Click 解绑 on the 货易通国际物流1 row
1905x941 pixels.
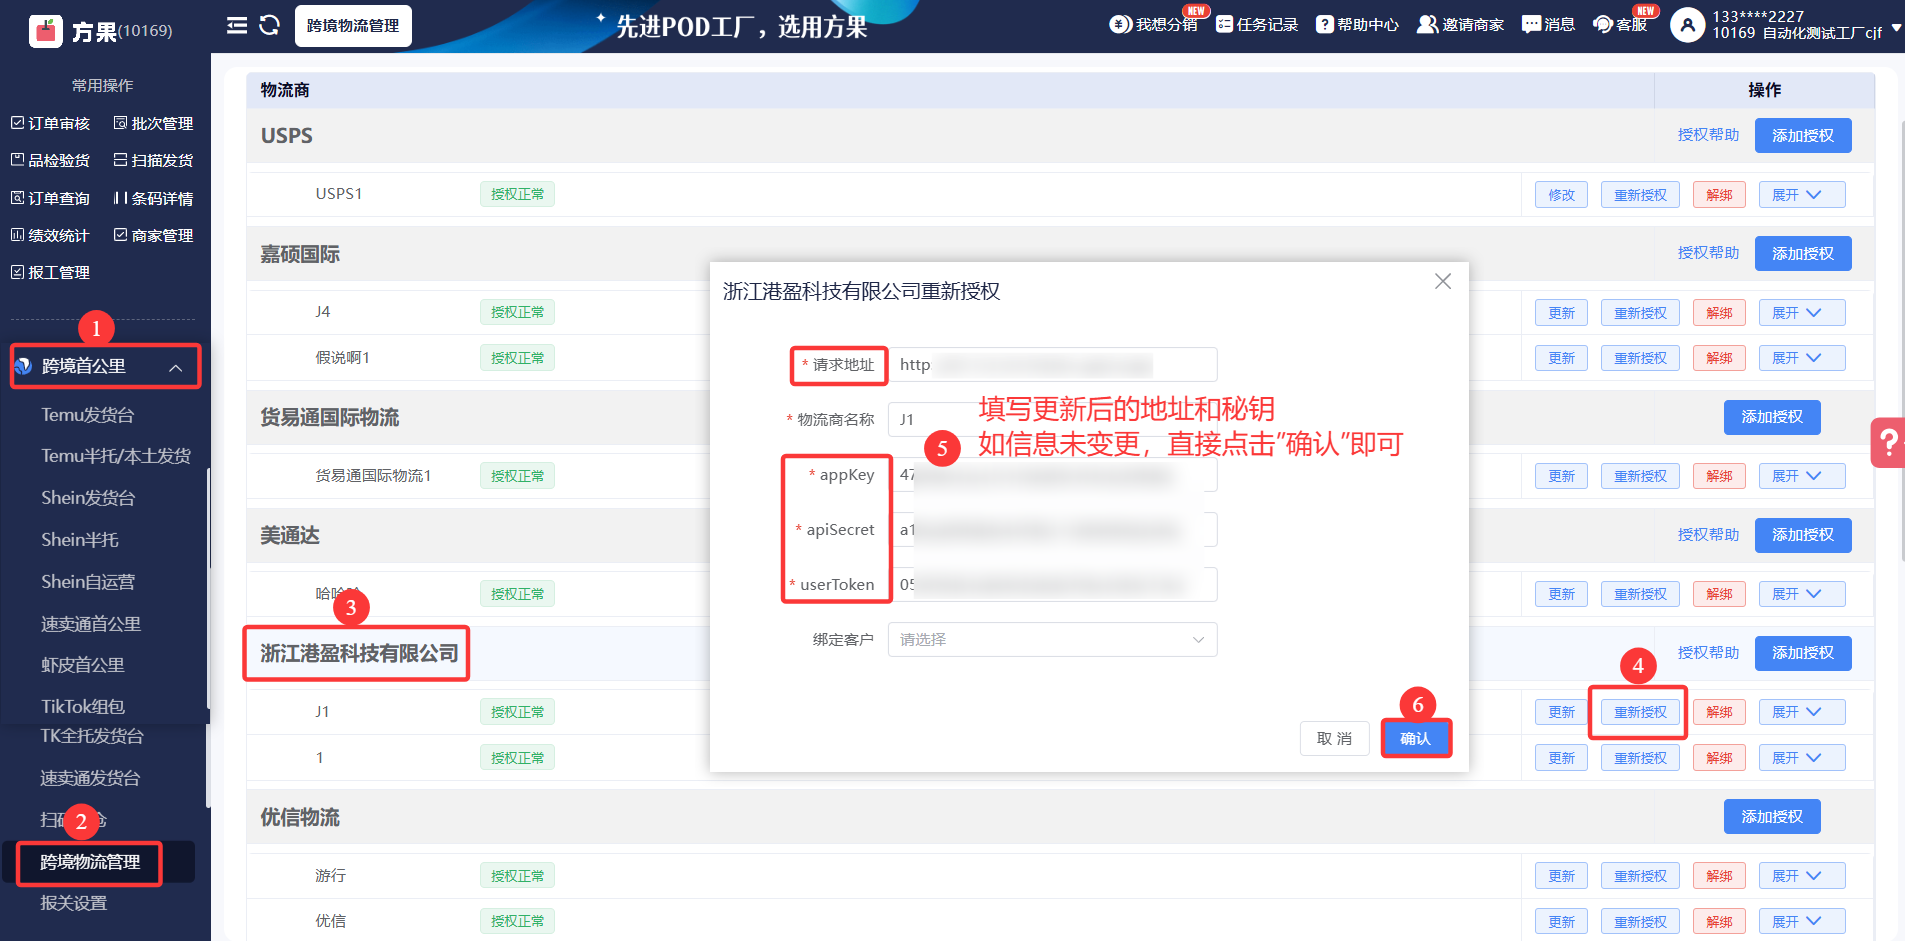point(1719,476)
